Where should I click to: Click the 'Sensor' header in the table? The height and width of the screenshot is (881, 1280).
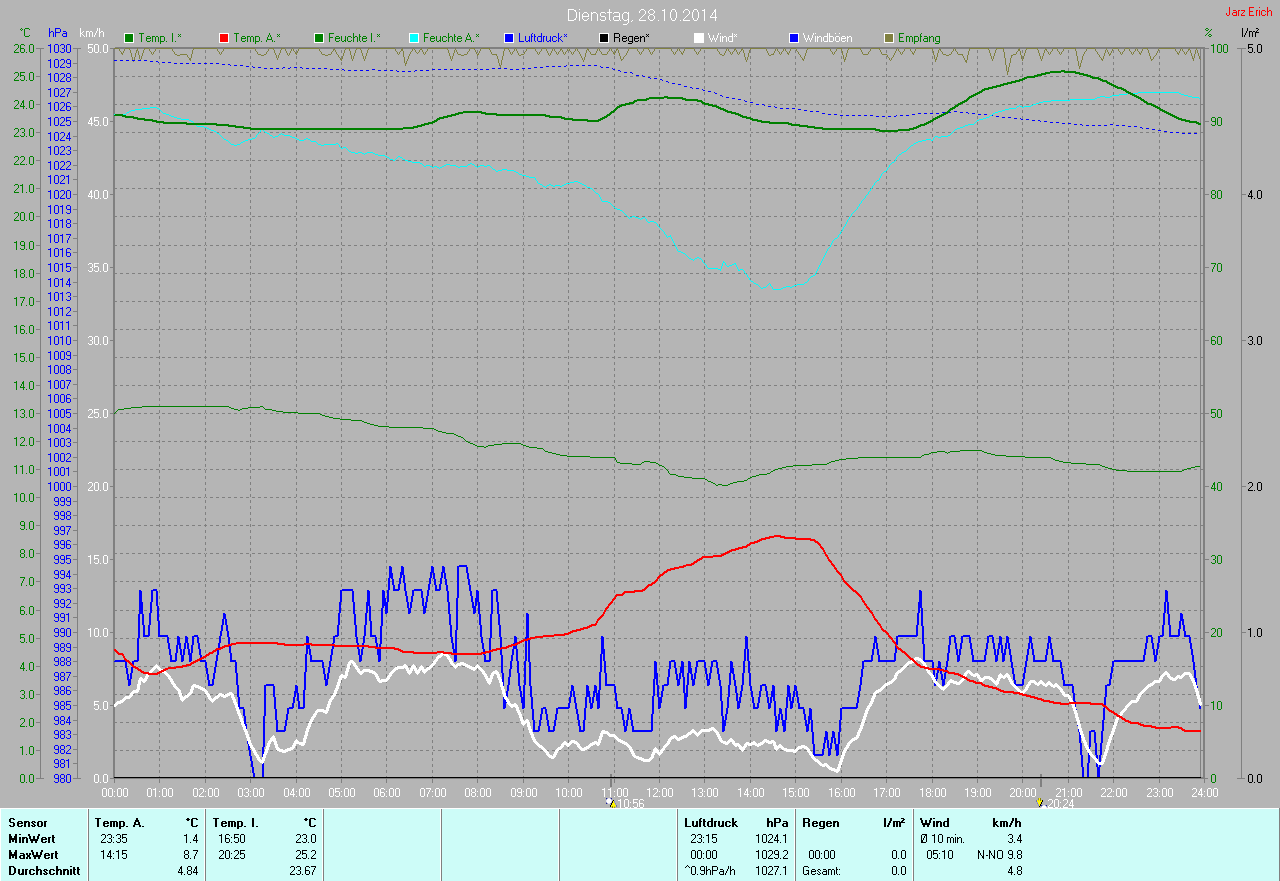(x=27, y=823)
